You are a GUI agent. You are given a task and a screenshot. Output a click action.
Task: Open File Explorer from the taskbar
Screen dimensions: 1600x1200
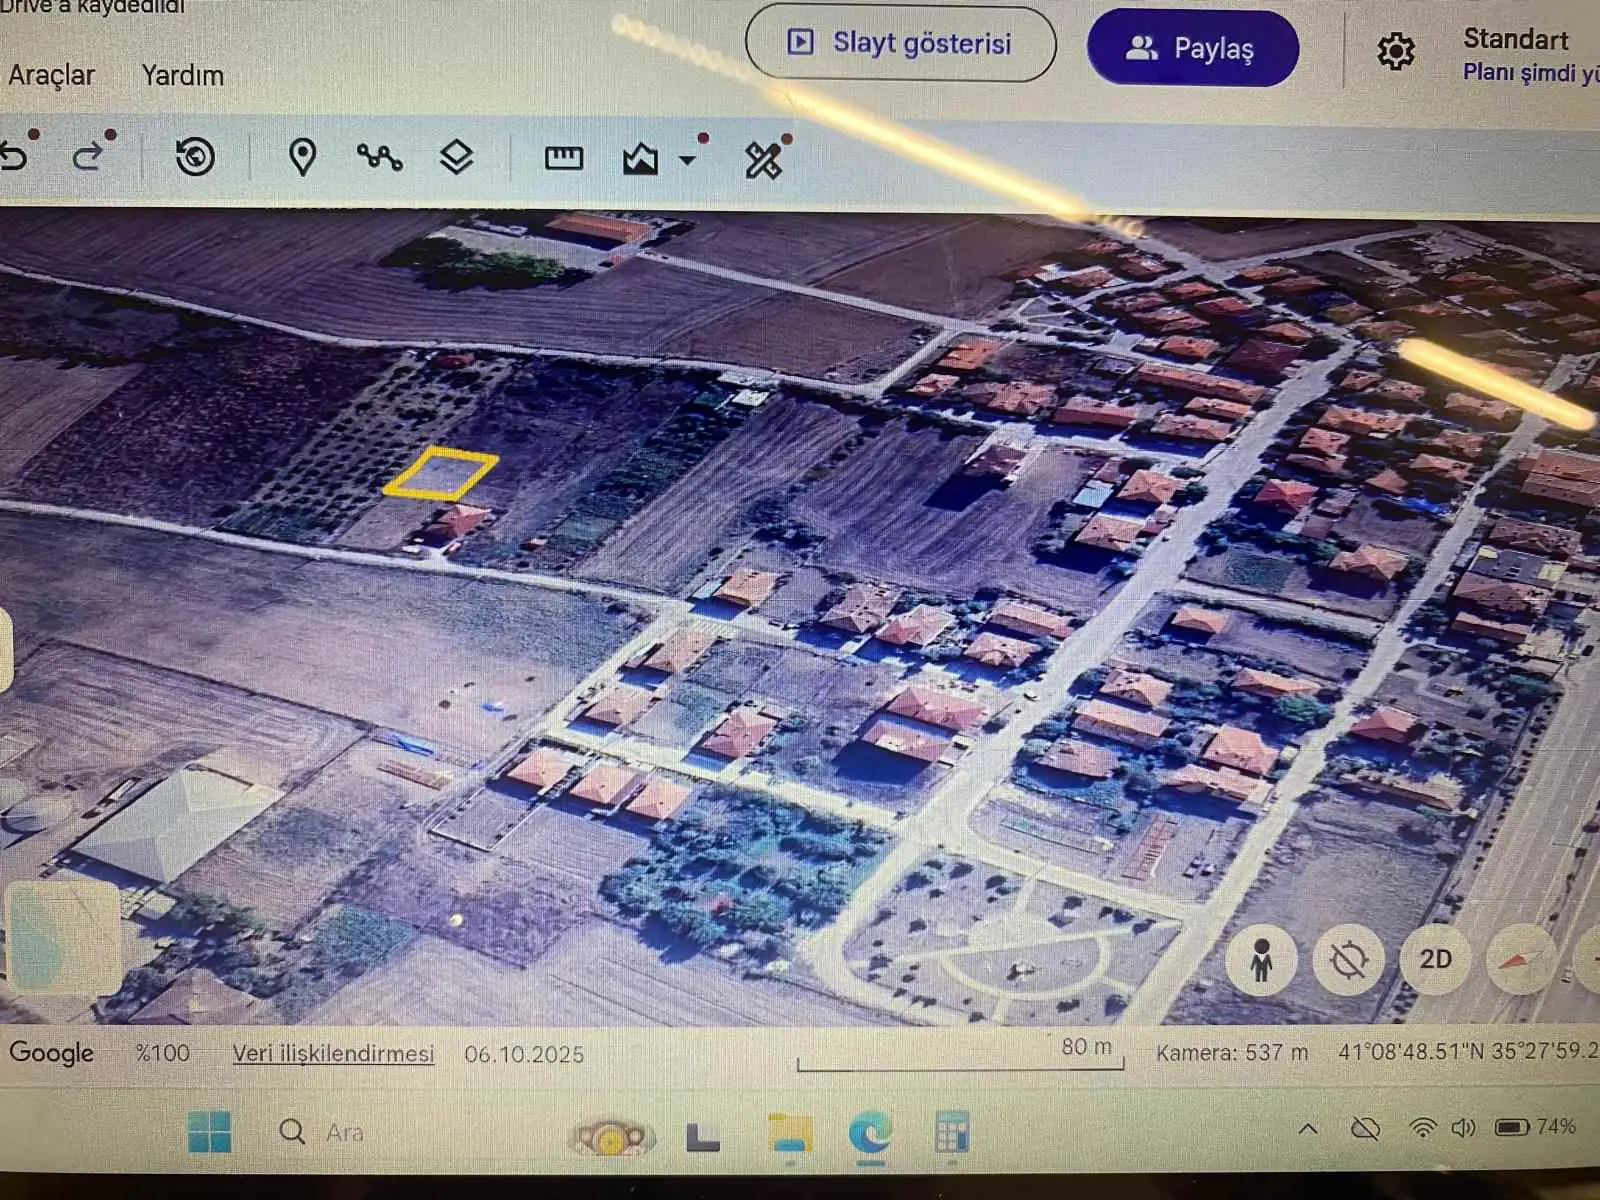tap(789, 1134)
